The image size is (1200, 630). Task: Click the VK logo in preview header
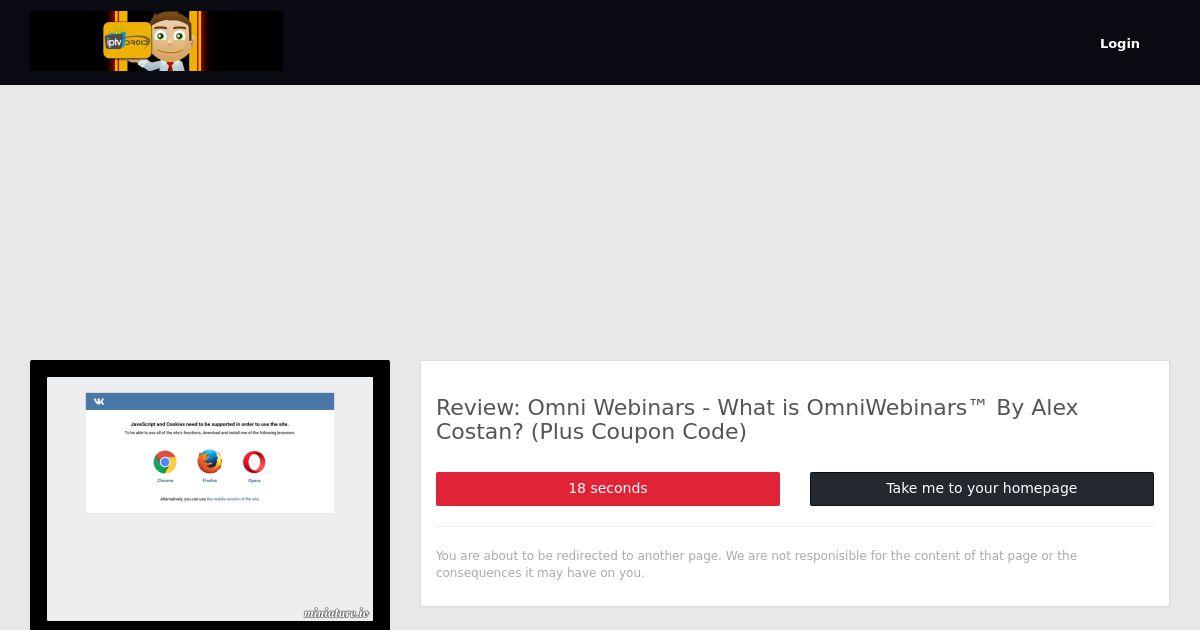click(x=99, y=402)
